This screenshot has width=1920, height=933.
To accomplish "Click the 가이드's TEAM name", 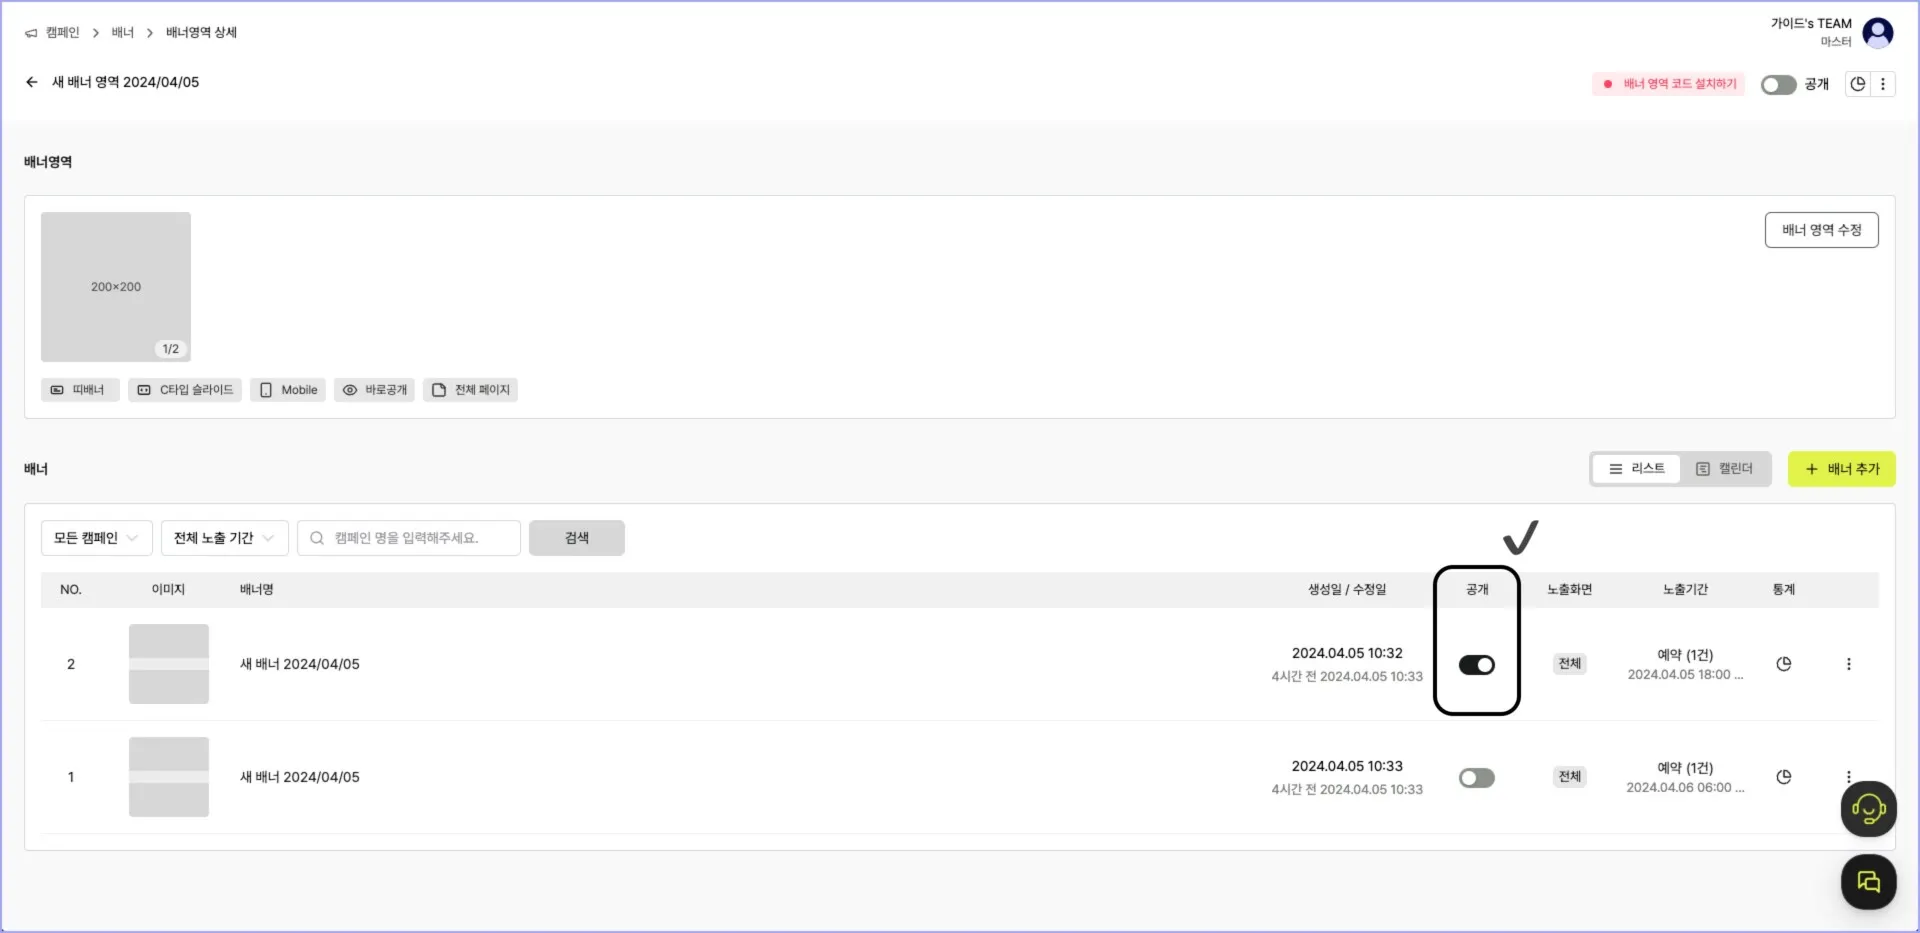I will coord(1811,24).
